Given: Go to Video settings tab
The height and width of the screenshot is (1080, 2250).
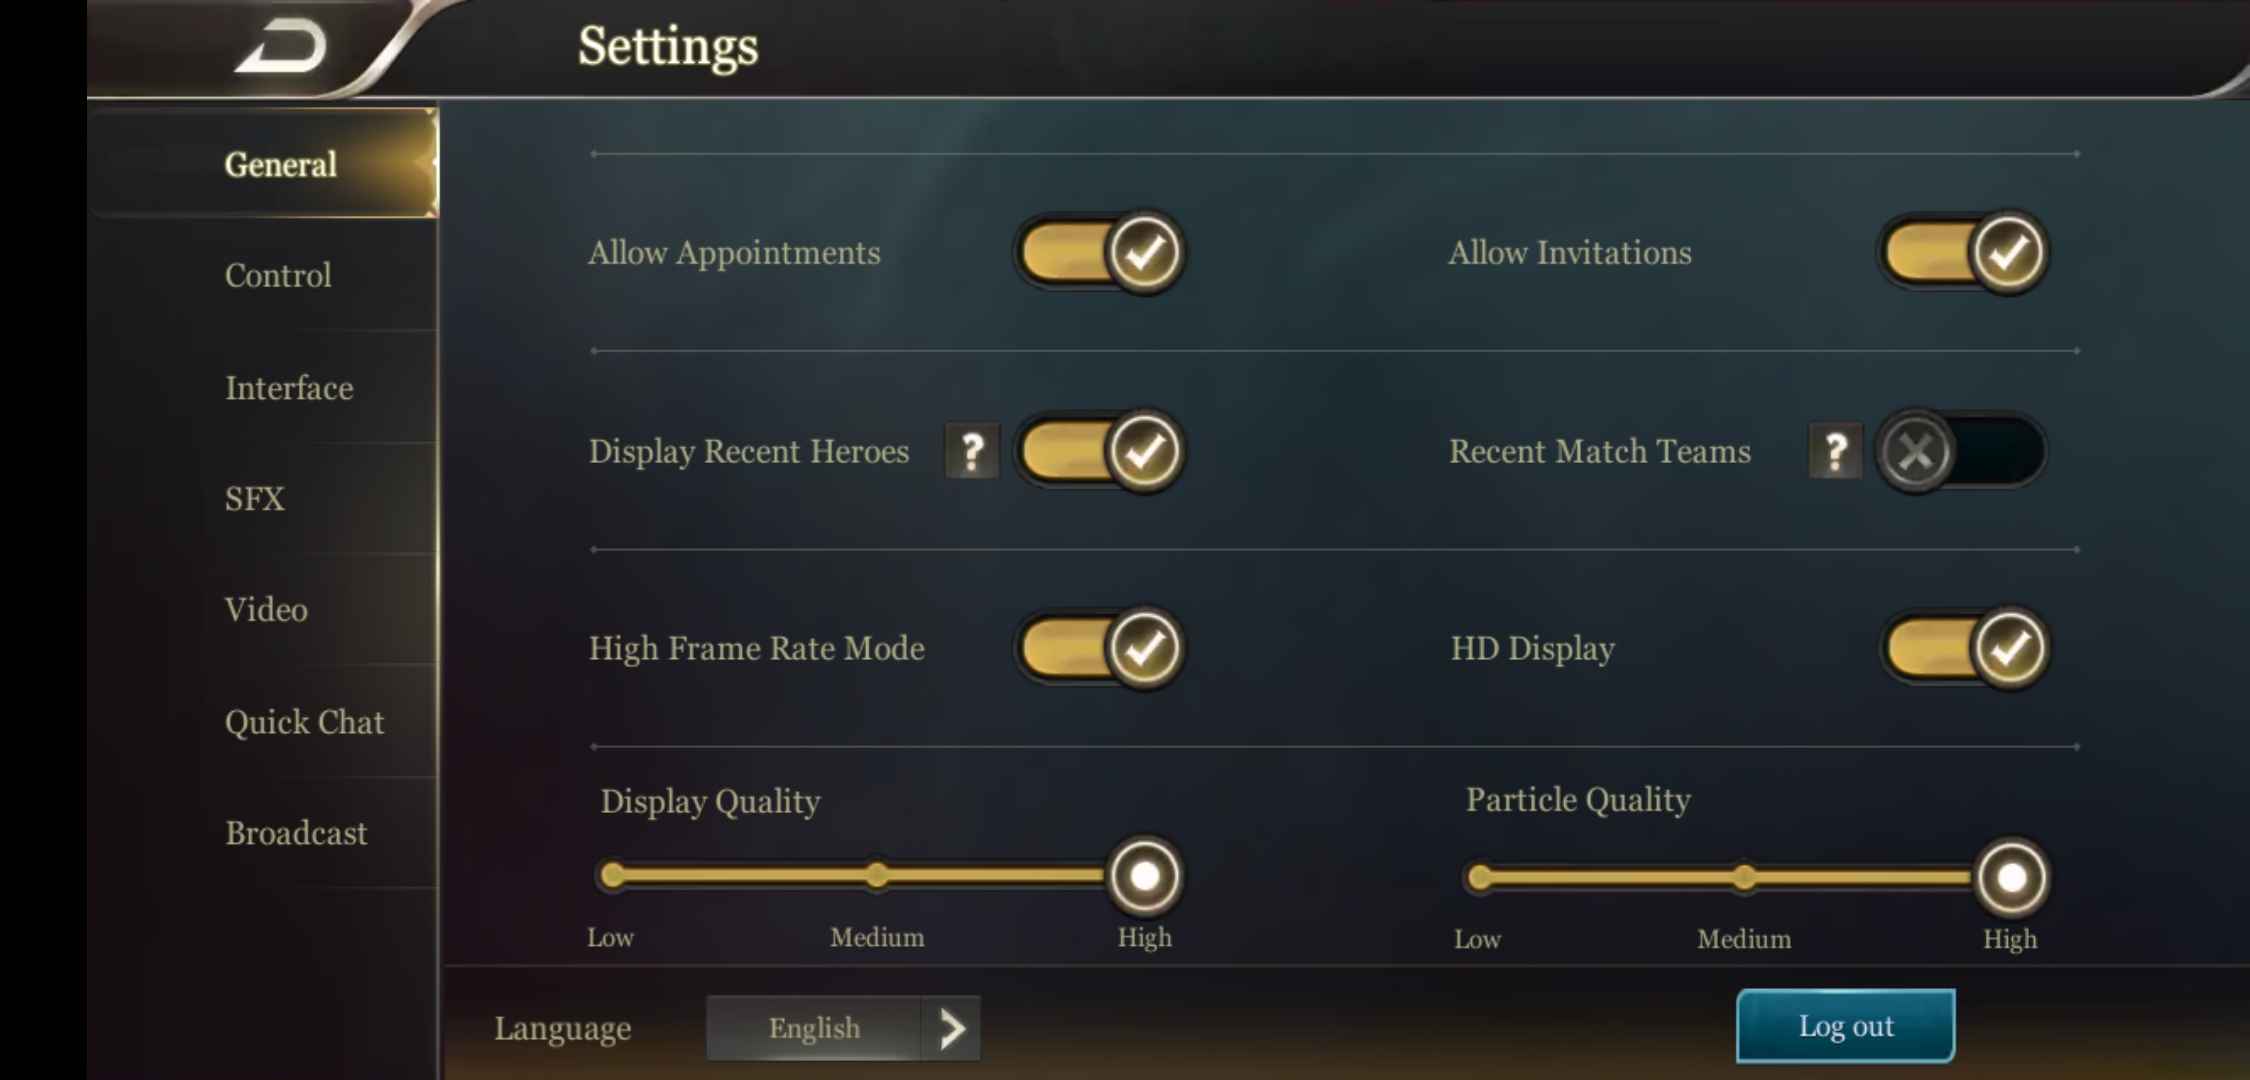Looking at the screenshot, I should click(x=265, y=609).
